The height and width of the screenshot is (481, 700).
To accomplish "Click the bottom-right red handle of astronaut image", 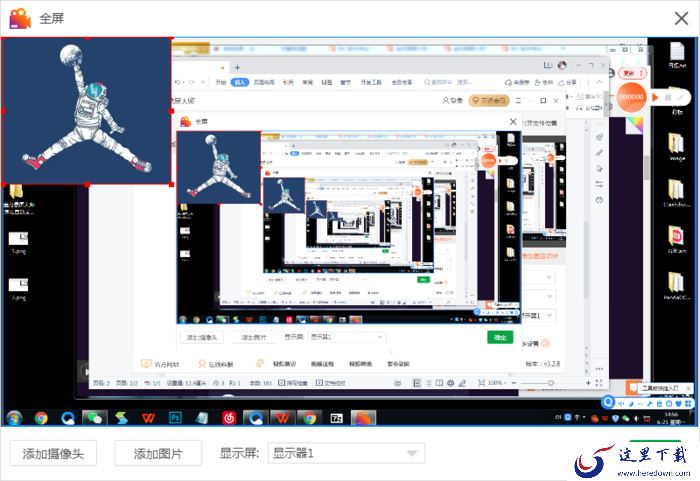I will click(x=171, y=184).
